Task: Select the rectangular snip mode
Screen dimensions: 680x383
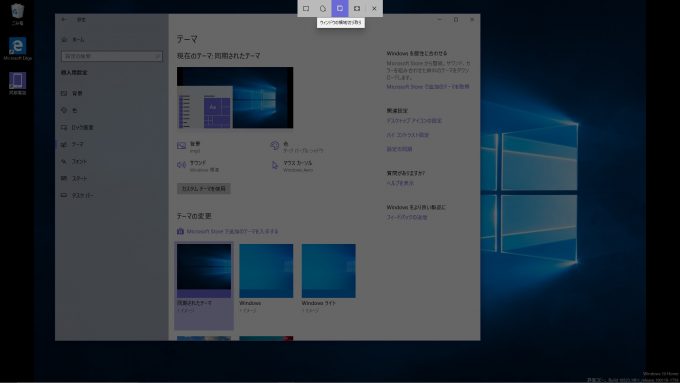Action: click(x=306, y=8)
